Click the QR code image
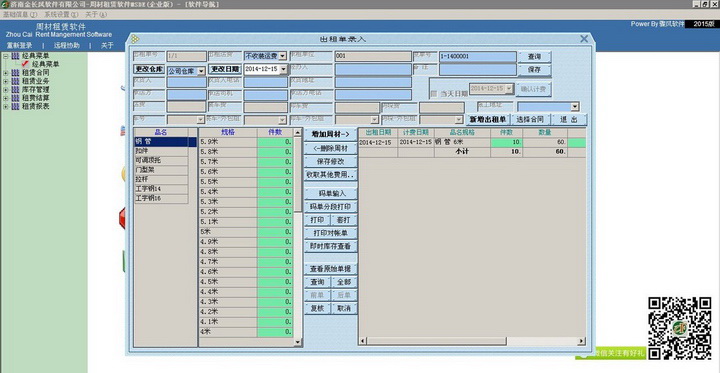This screenshot has height=373, width=720. pyautogui.click(x=680, y=328)
